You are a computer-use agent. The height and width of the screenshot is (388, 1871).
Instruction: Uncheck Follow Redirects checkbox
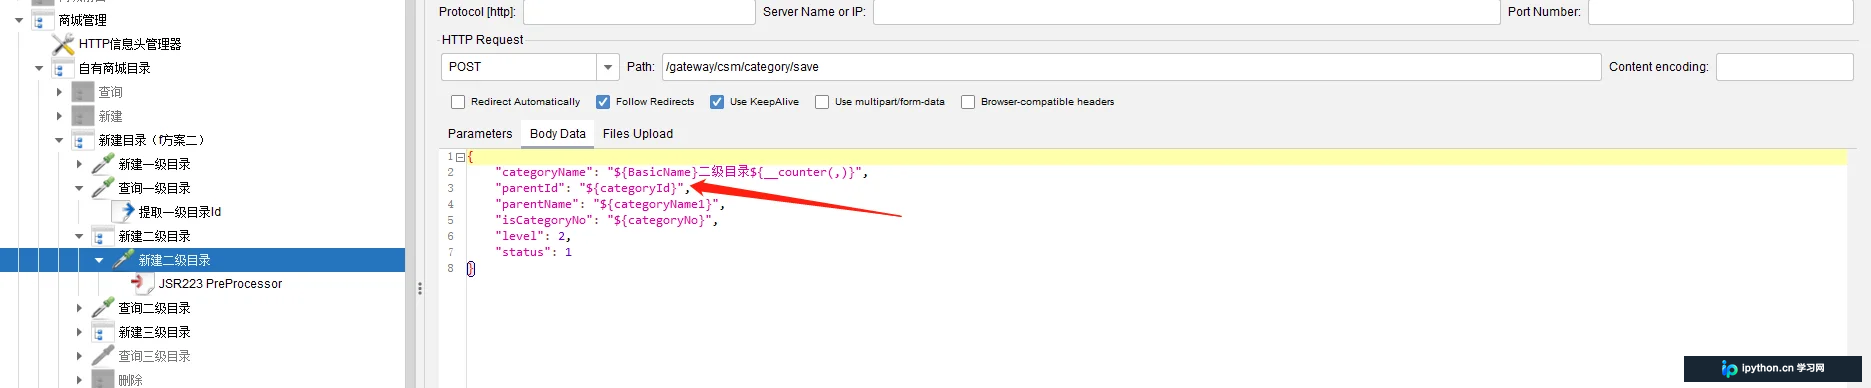(x=603, y=102)
